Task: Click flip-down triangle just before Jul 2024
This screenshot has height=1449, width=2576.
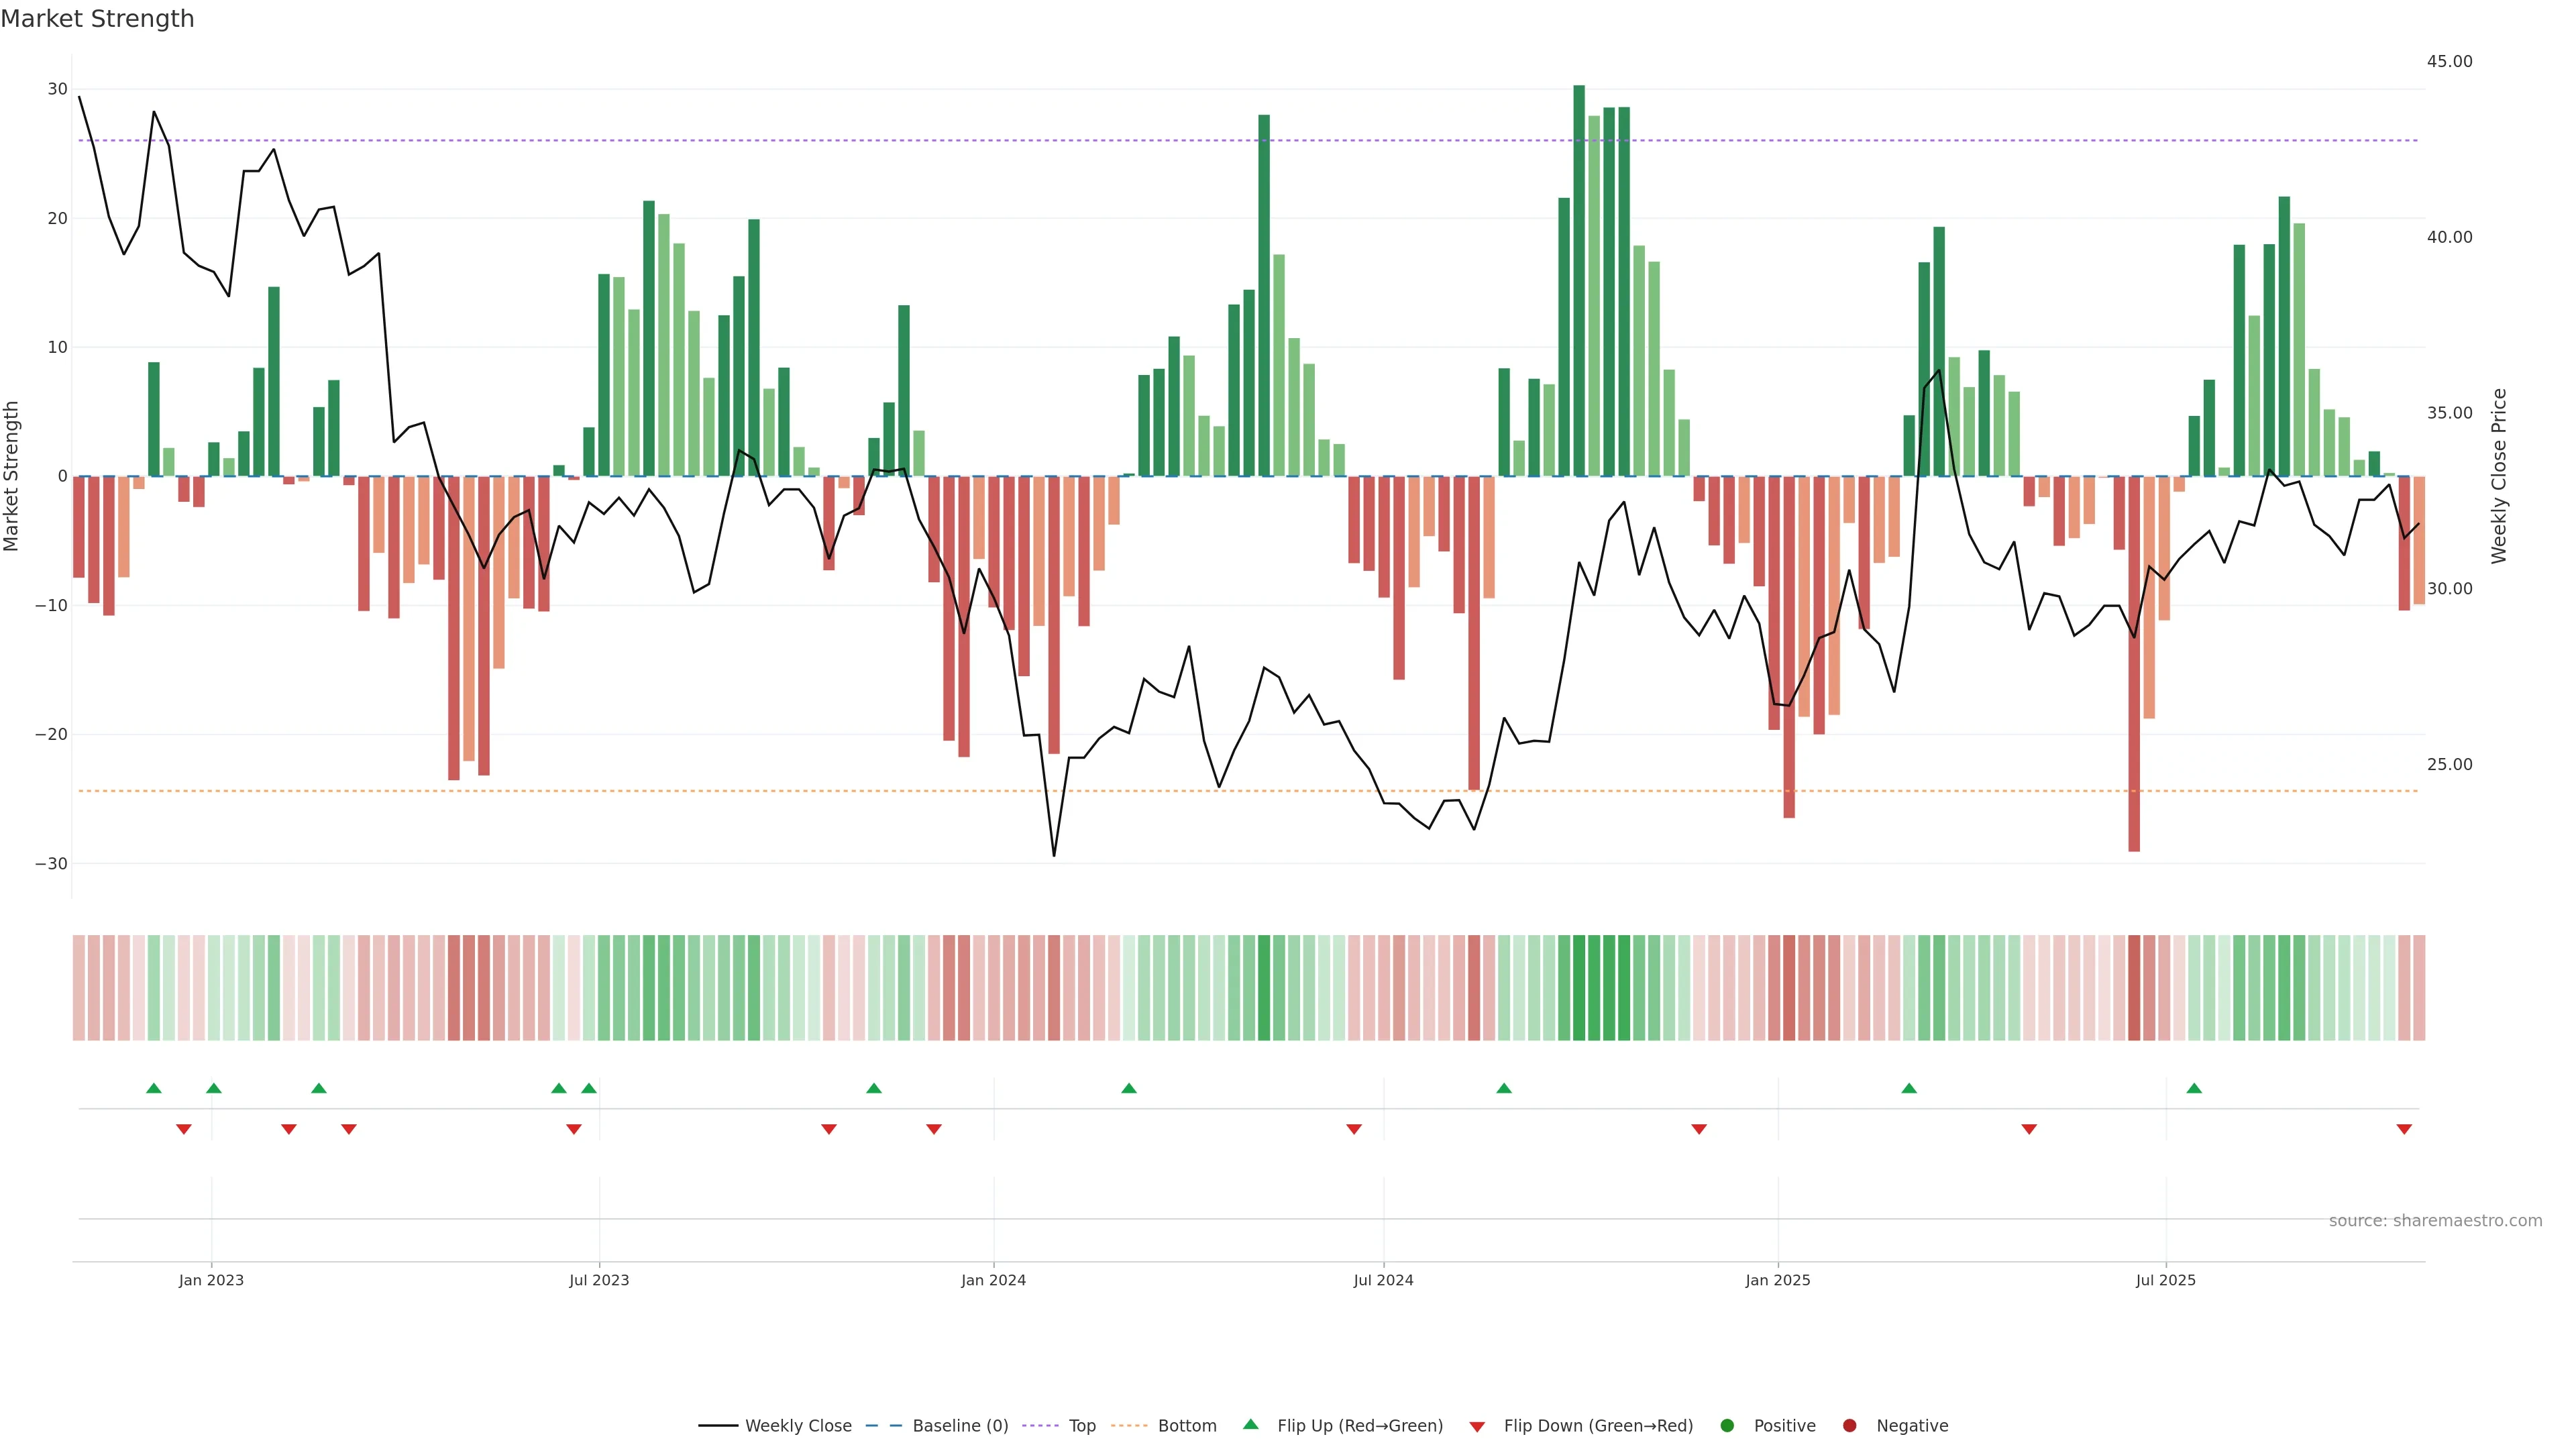Action: coord(1354,1129)
